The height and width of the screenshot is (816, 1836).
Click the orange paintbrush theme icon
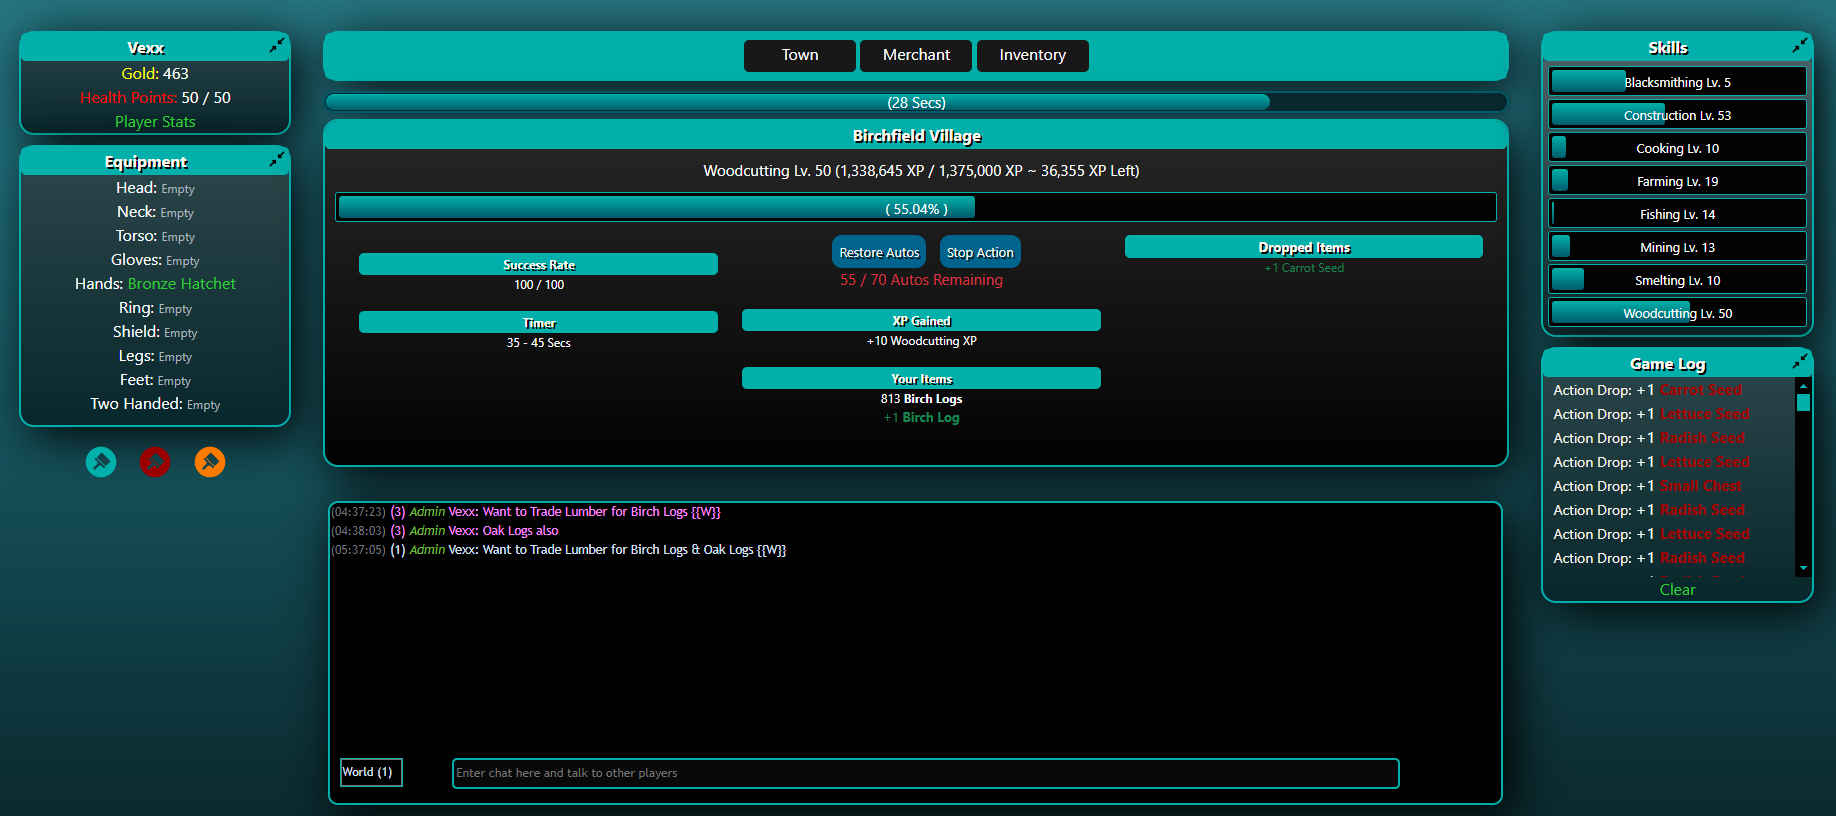point(210,462)
